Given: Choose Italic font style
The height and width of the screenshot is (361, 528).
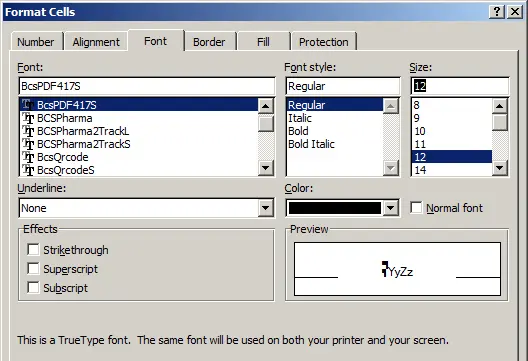Looking at the screenshot, I should [x=335, y=118].
